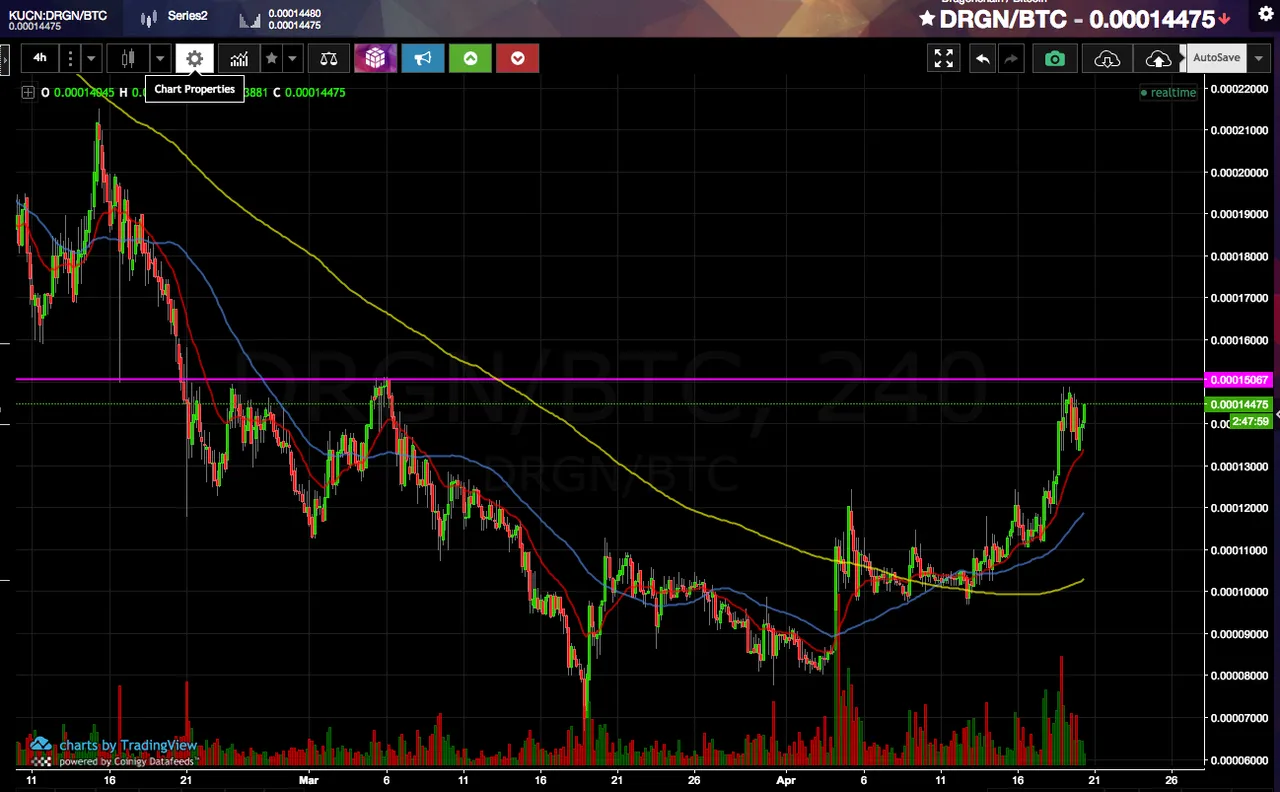Click the countdown timer 2:47:59 label
The height and width of the screenshot is (792, 1280).
(1250, 421)
